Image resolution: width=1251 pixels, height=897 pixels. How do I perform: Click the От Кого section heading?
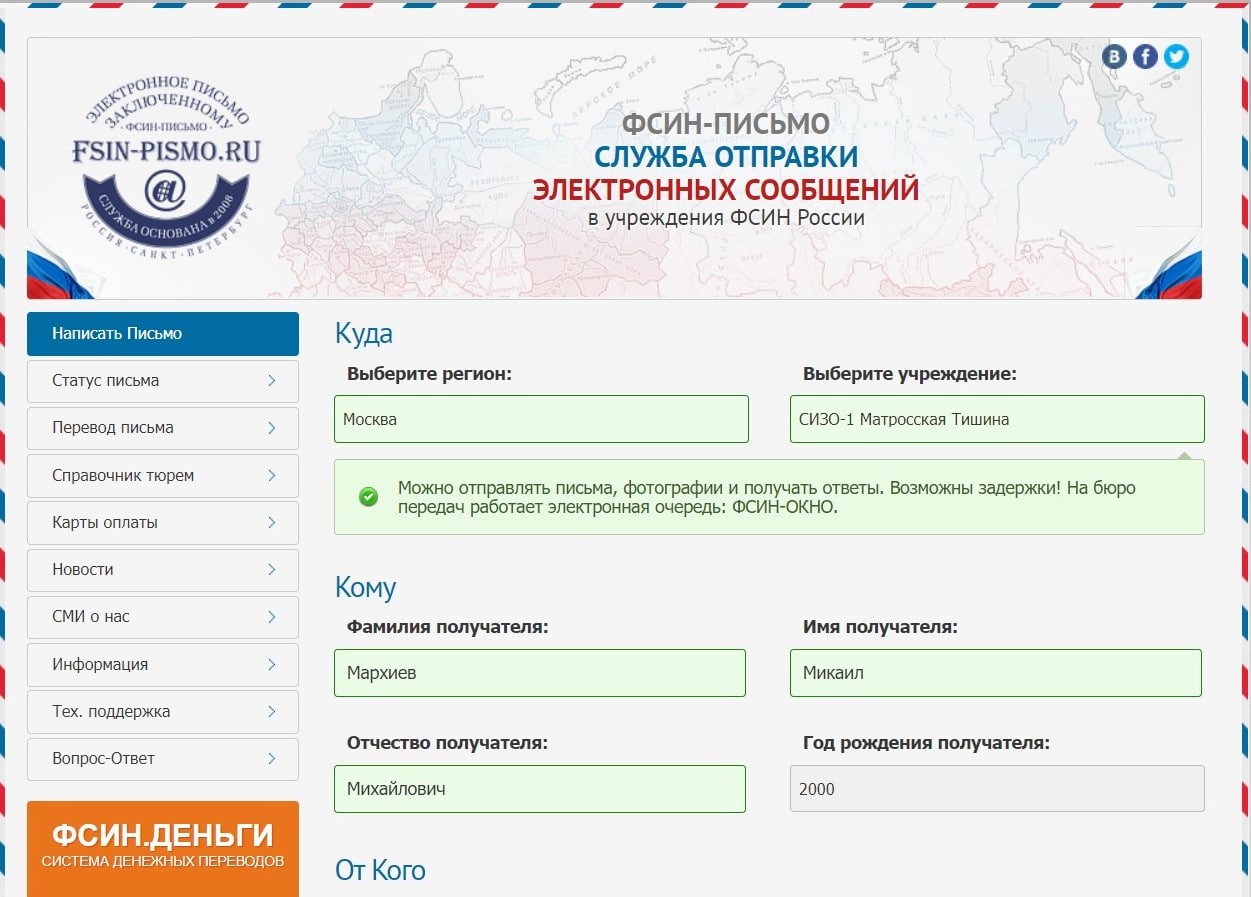click(381, 870)
